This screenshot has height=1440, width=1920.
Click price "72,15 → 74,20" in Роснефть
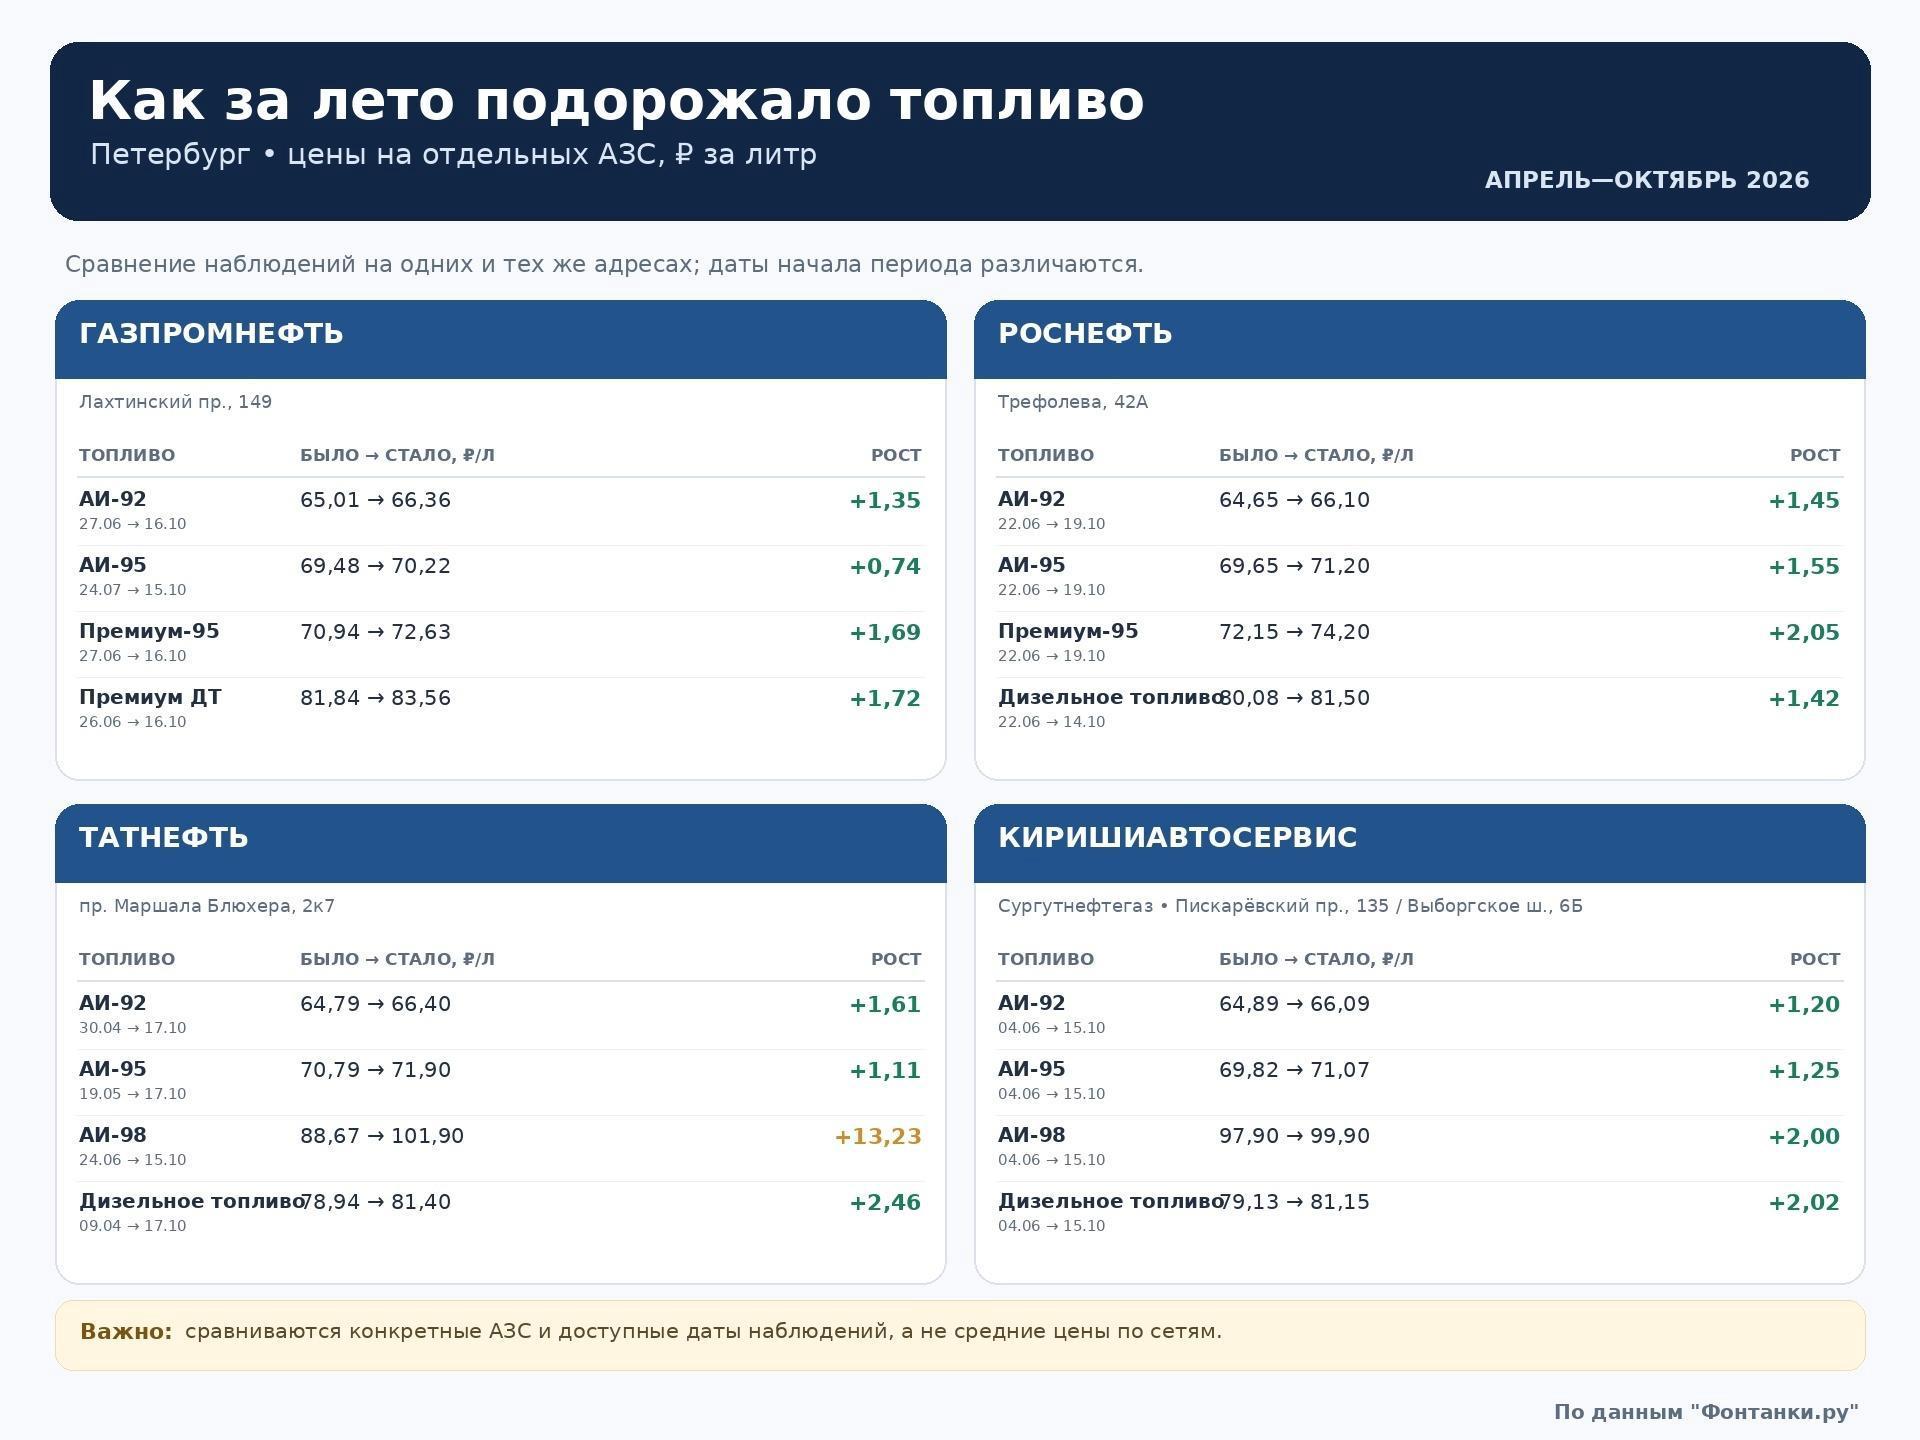click(1294, 632)
